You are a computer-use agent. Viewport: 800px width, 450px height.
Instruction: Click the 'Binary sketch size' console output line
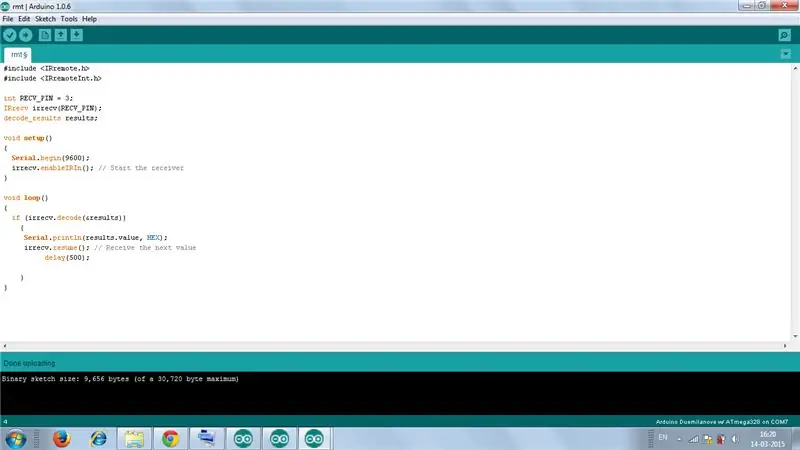[120, 379]
